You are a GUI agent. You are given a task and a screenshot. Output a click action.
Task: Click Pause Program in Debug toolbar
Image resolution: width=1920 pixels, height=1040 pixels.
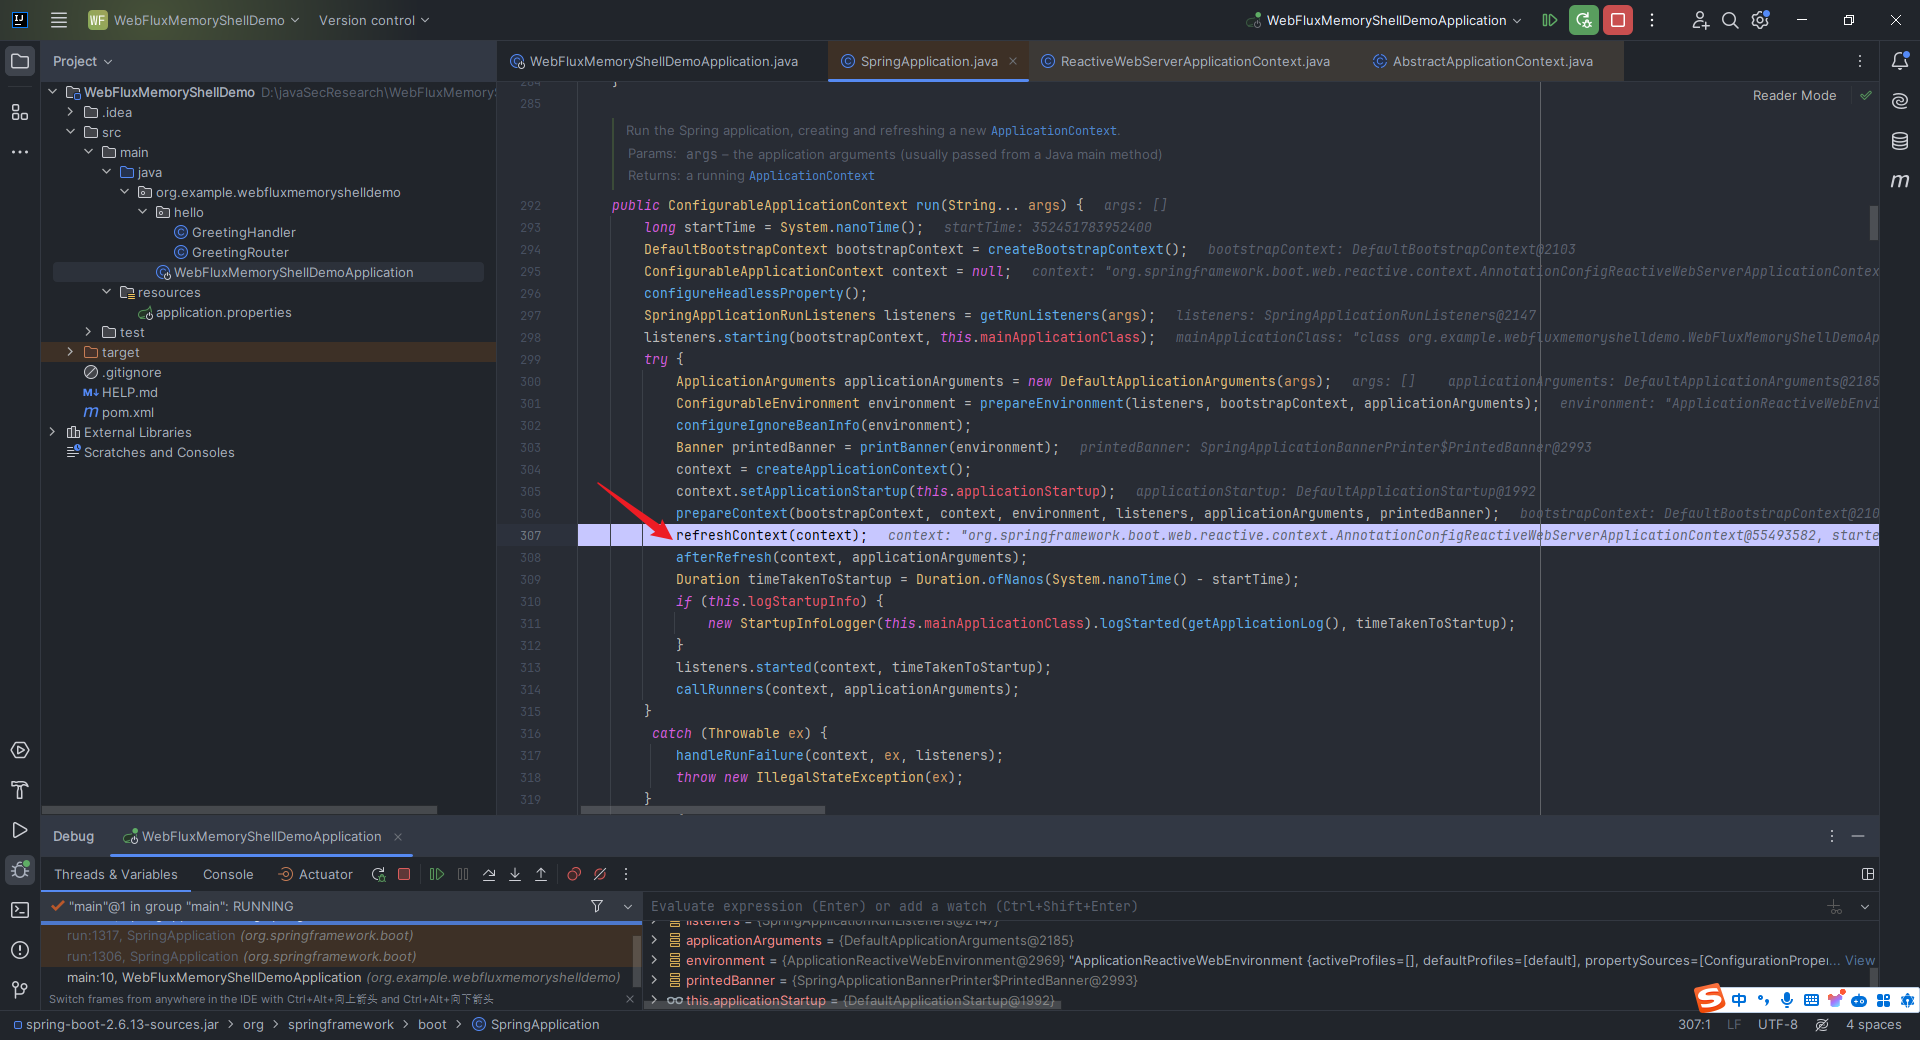(x=463, y=874)
